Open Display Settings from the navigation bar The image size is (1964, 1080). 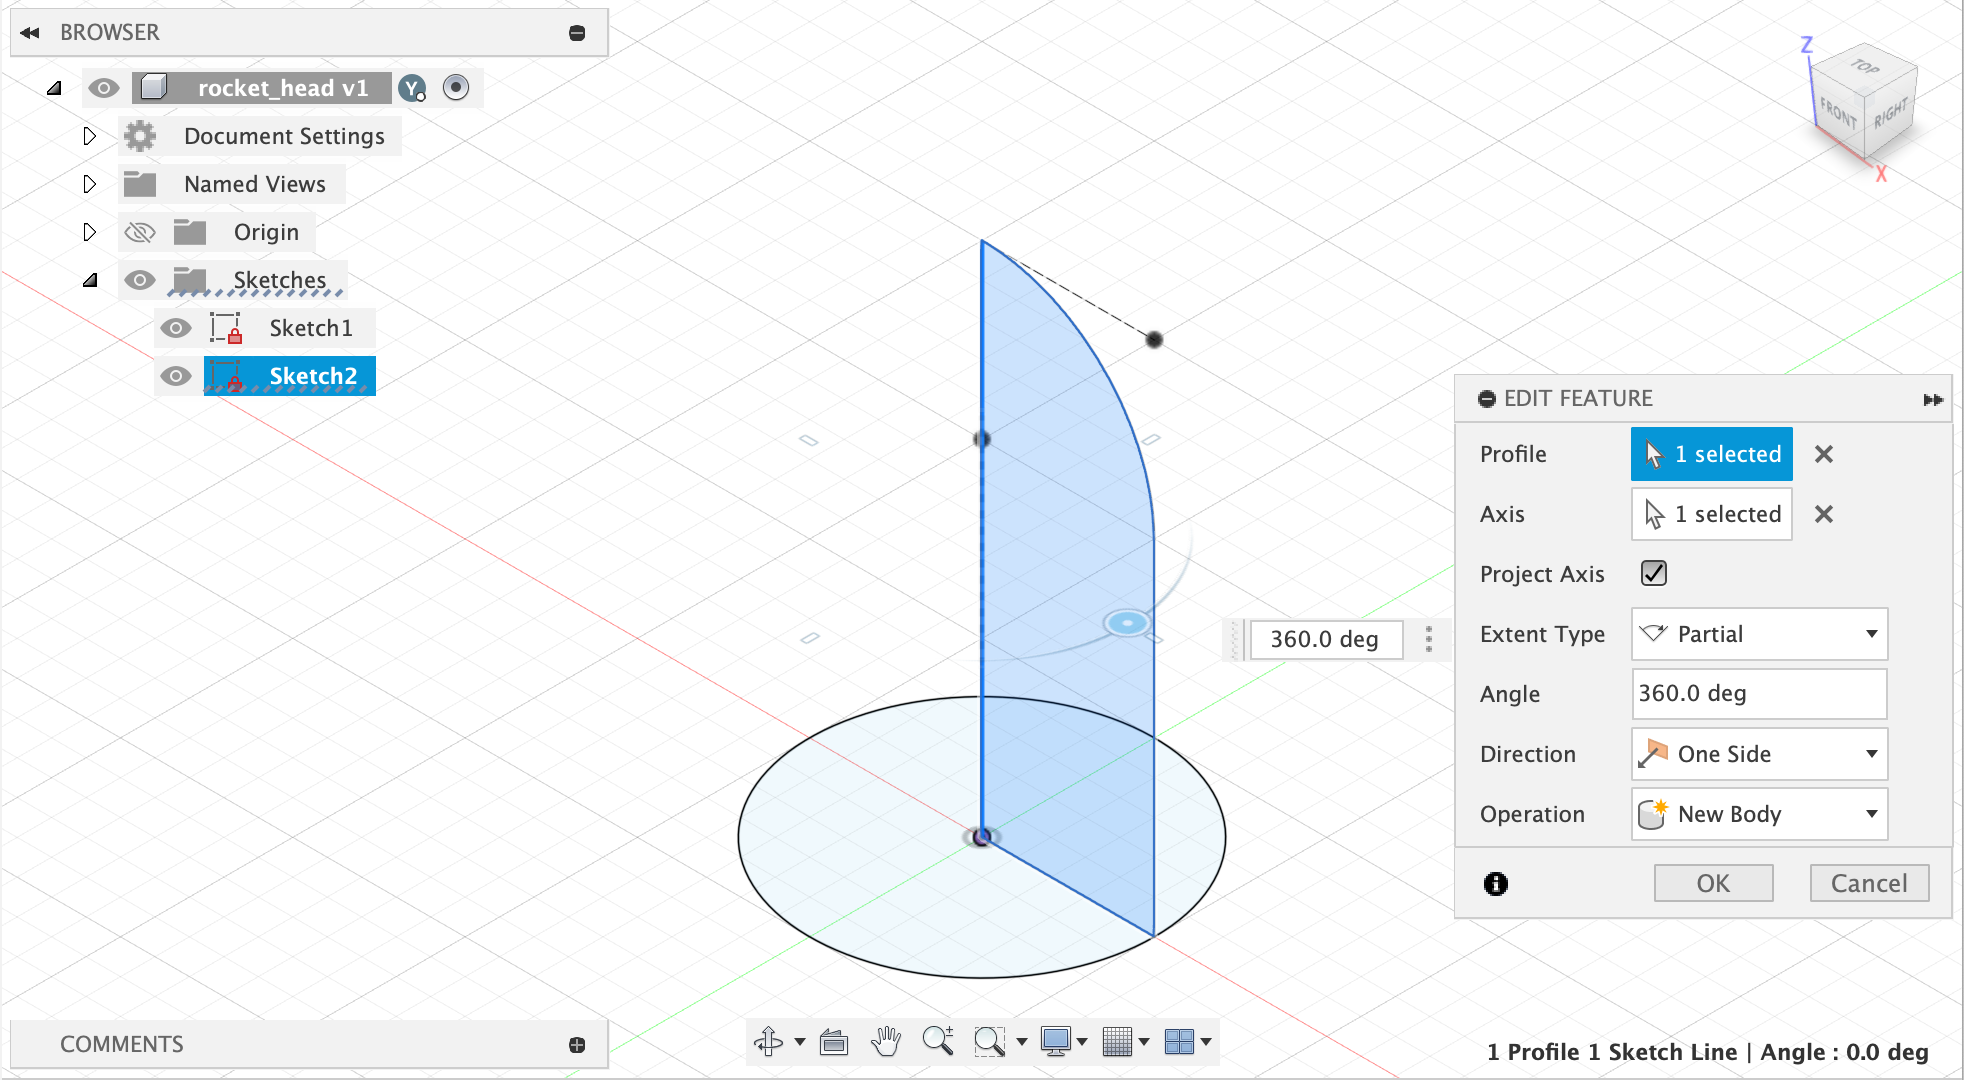coord(1058,1041)
